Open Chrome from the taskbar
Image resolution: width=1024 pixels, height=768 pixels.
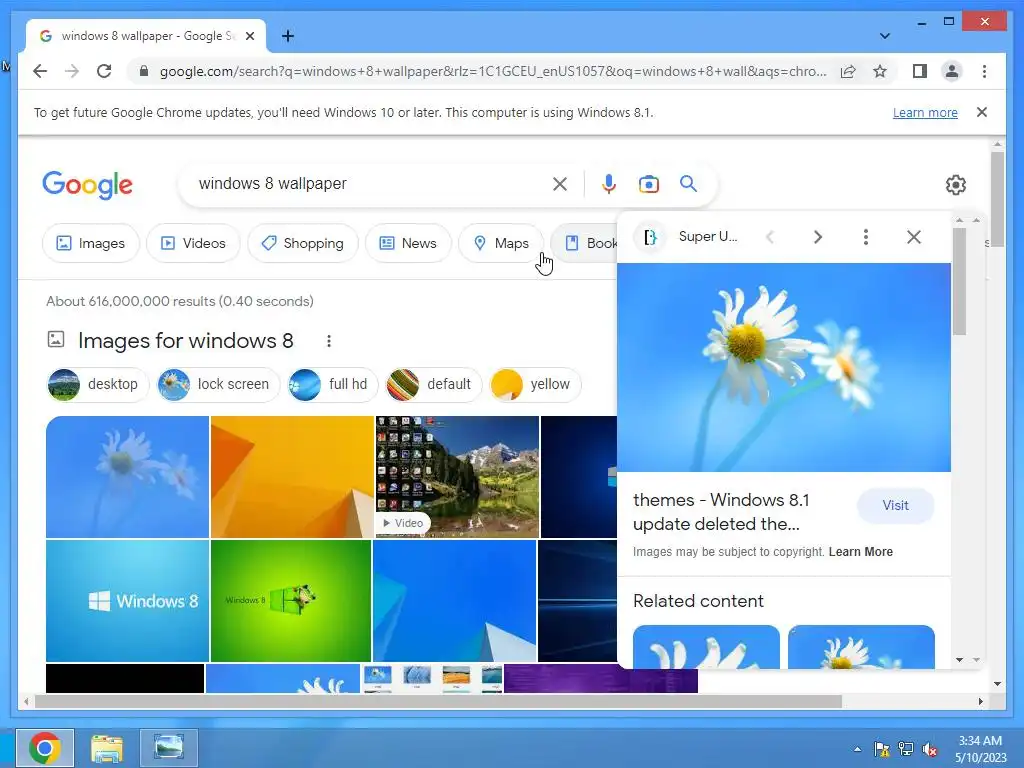[44, 748]
